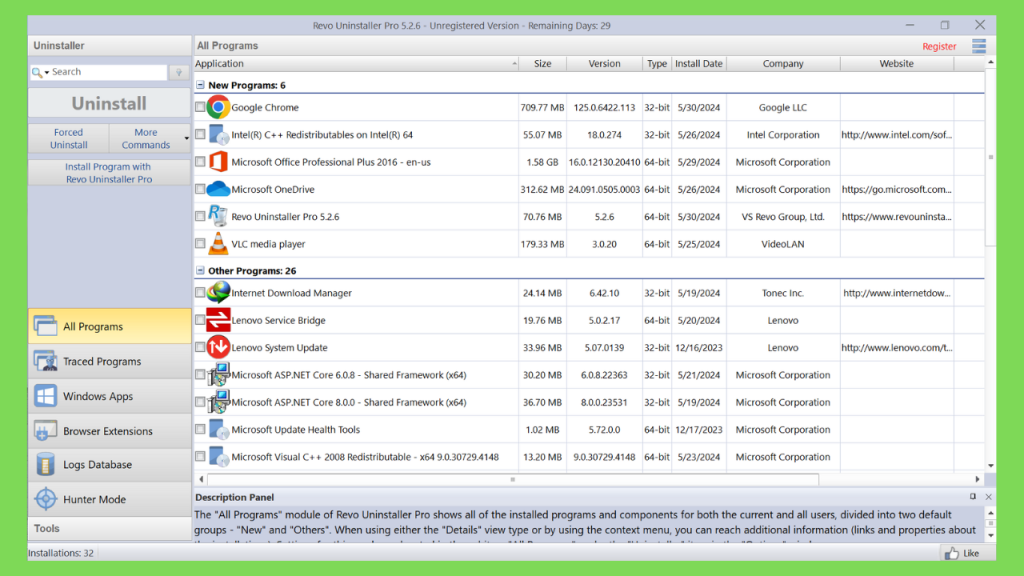Click the ASP.NET Core 6.0.8 installer icon
The width and height of the screenshot is (1024, 576).
click(218, 375)
